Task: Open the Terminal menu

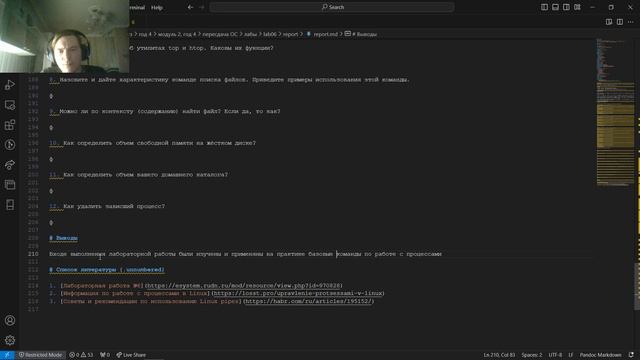Action: (137, 7)
